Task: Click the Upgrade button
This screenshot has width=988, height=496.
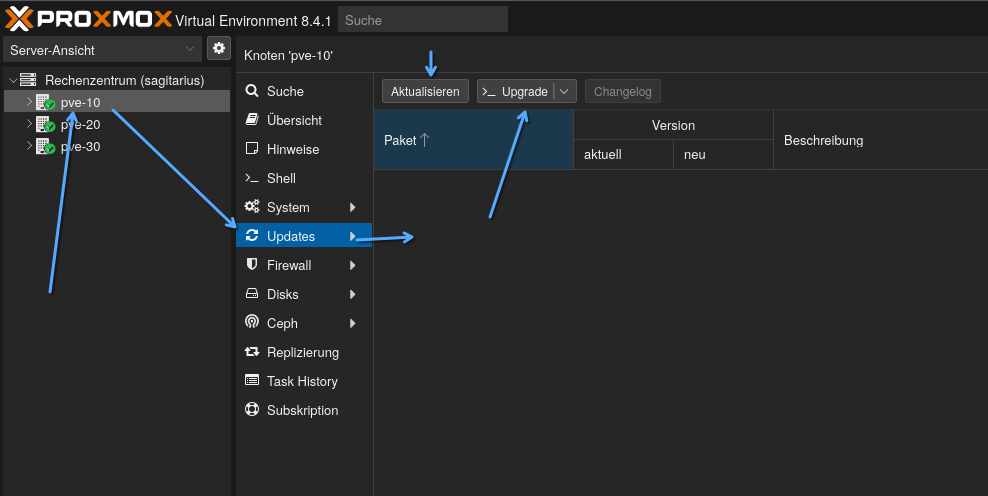Action: pyautogui.click(x=515, y=91)
